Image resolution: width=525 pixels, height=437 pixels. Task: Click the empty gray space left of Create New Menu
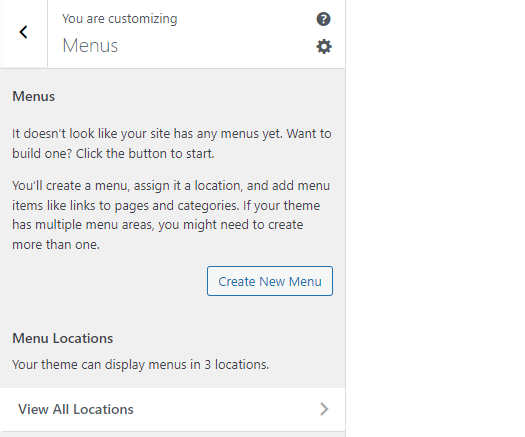pos(107,281)
